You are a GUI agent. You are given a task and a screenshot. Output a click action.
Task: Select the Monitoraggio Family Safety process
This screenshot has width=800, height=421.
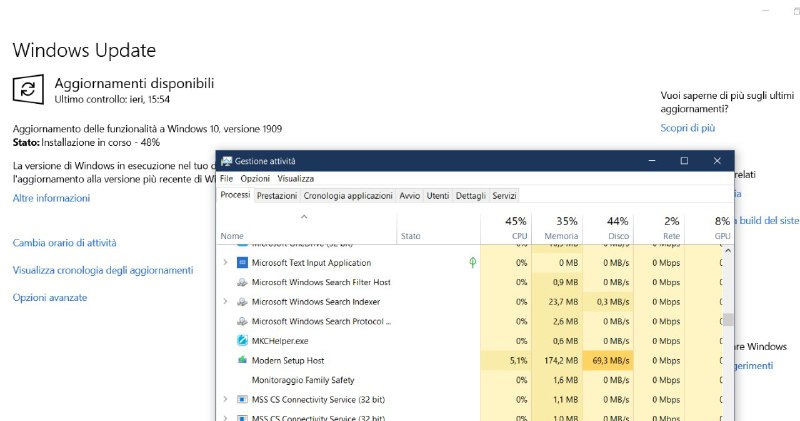pos(303,380)
